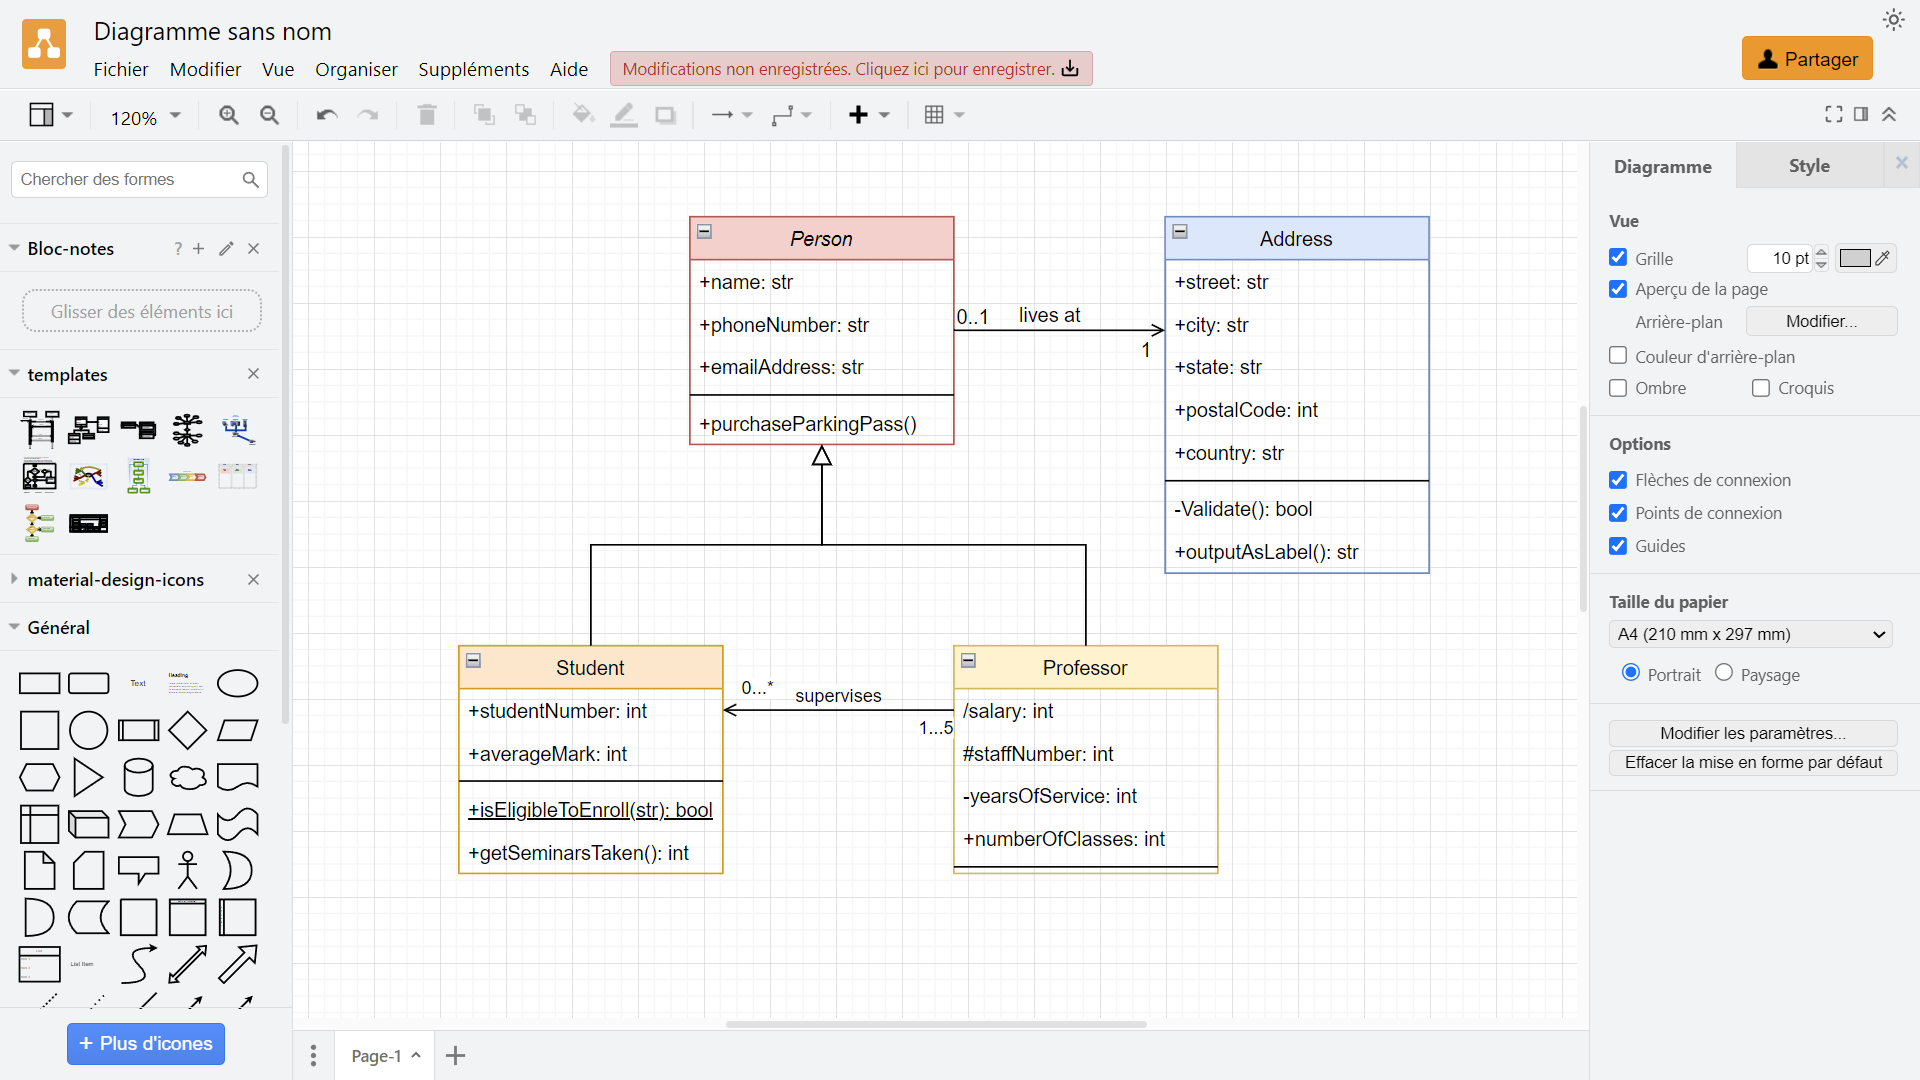This screenshot has height=1080, width=1920.
Task: Click the zoom in magnifier icon
Action: click(229, 115)
